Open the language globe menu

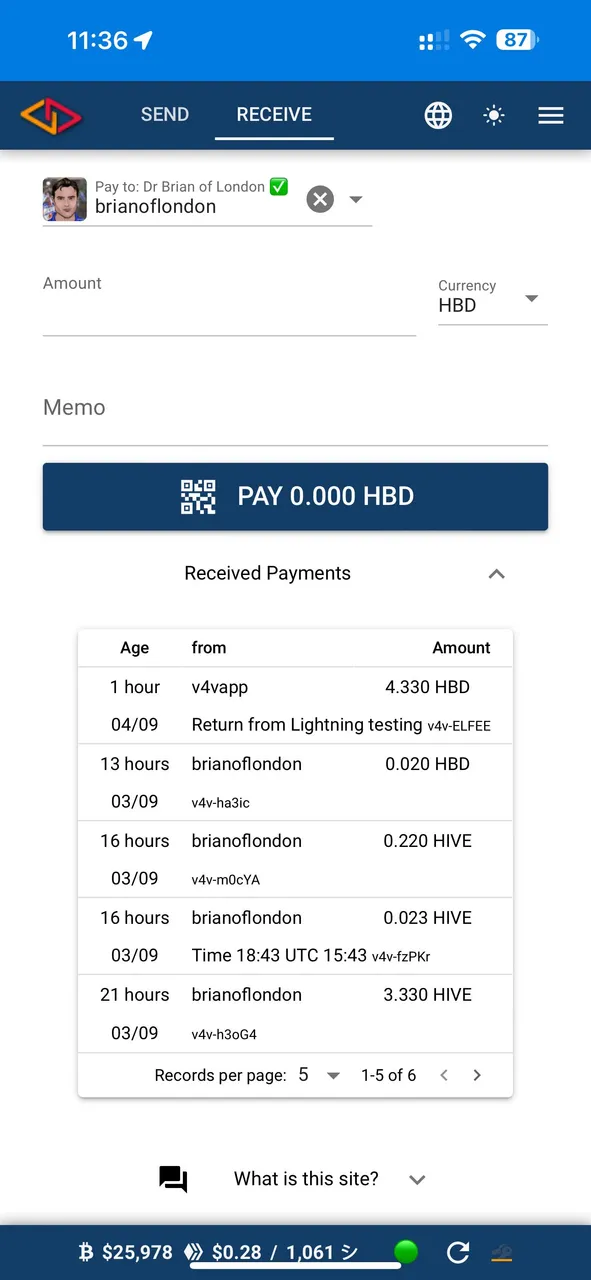coord(438,115)
